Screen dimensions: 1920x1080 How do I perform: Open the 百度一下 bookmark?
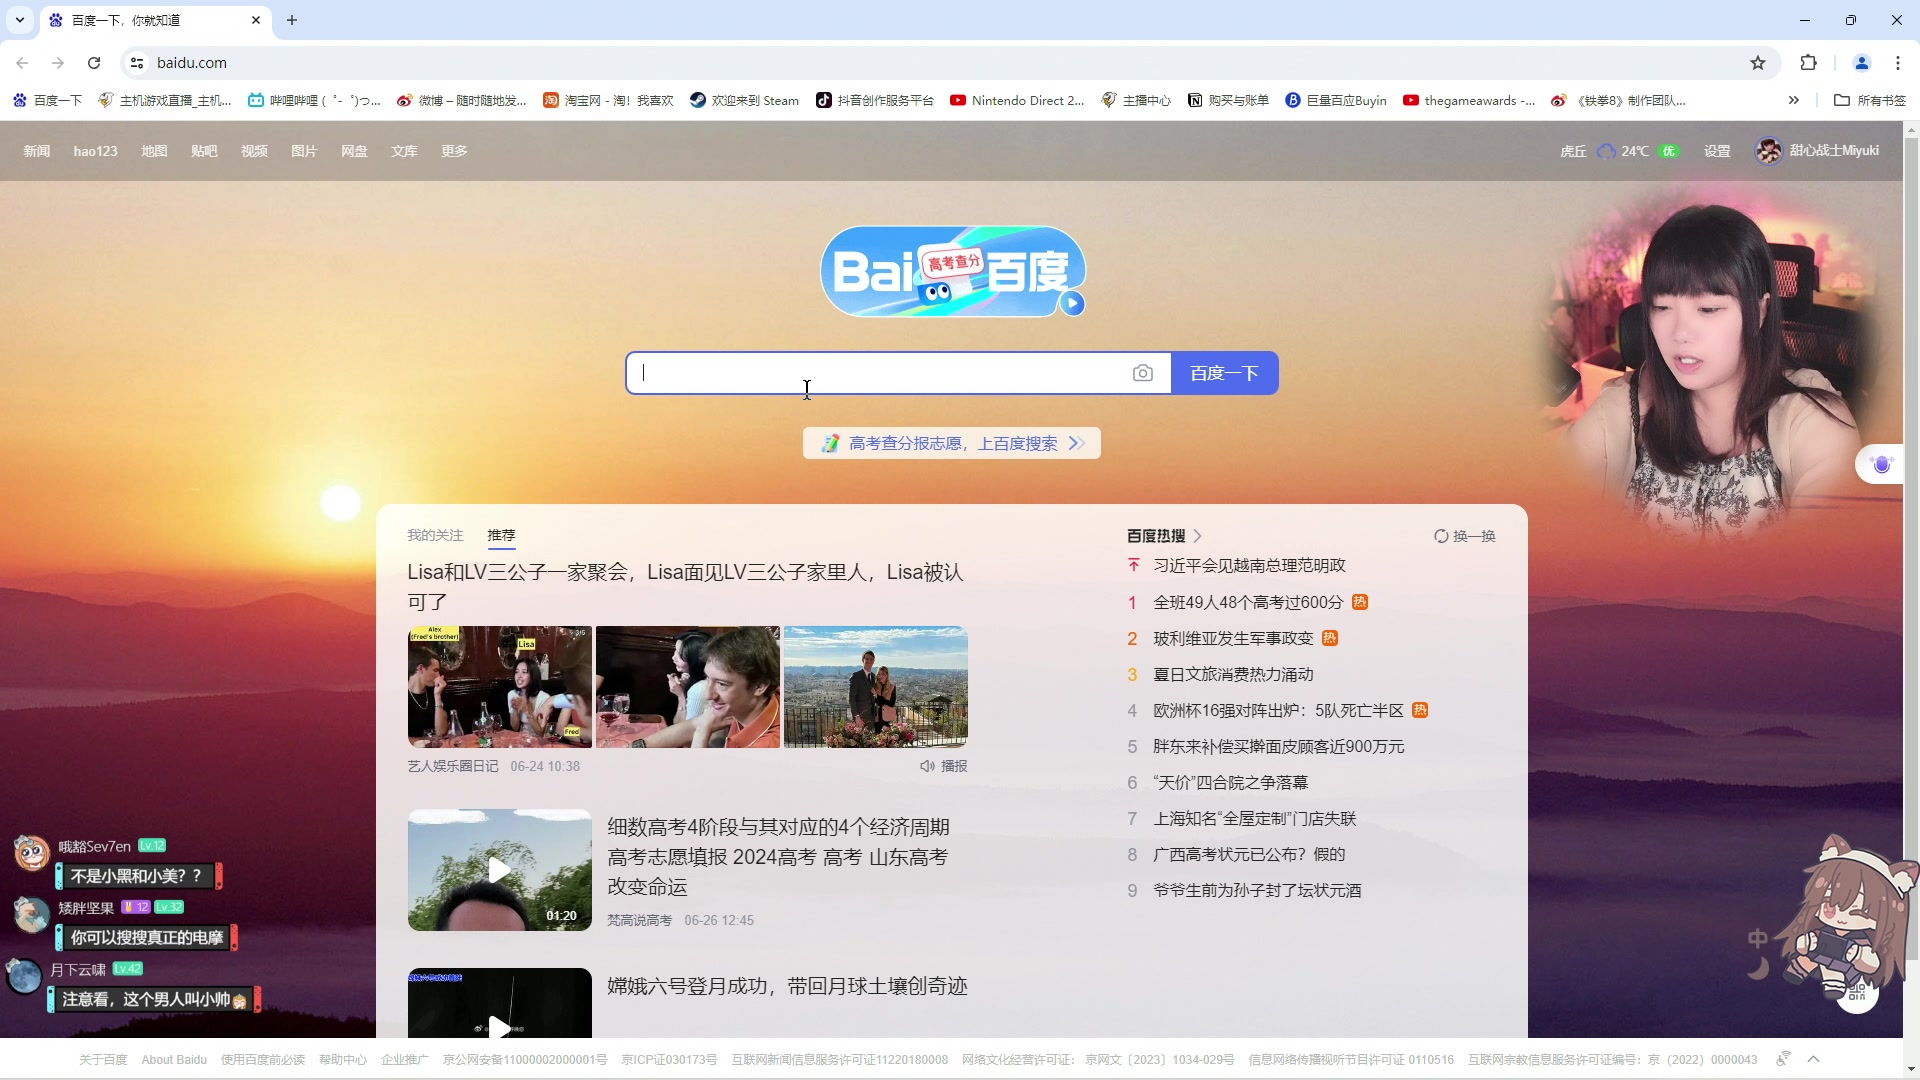click(x=47, y=100)
